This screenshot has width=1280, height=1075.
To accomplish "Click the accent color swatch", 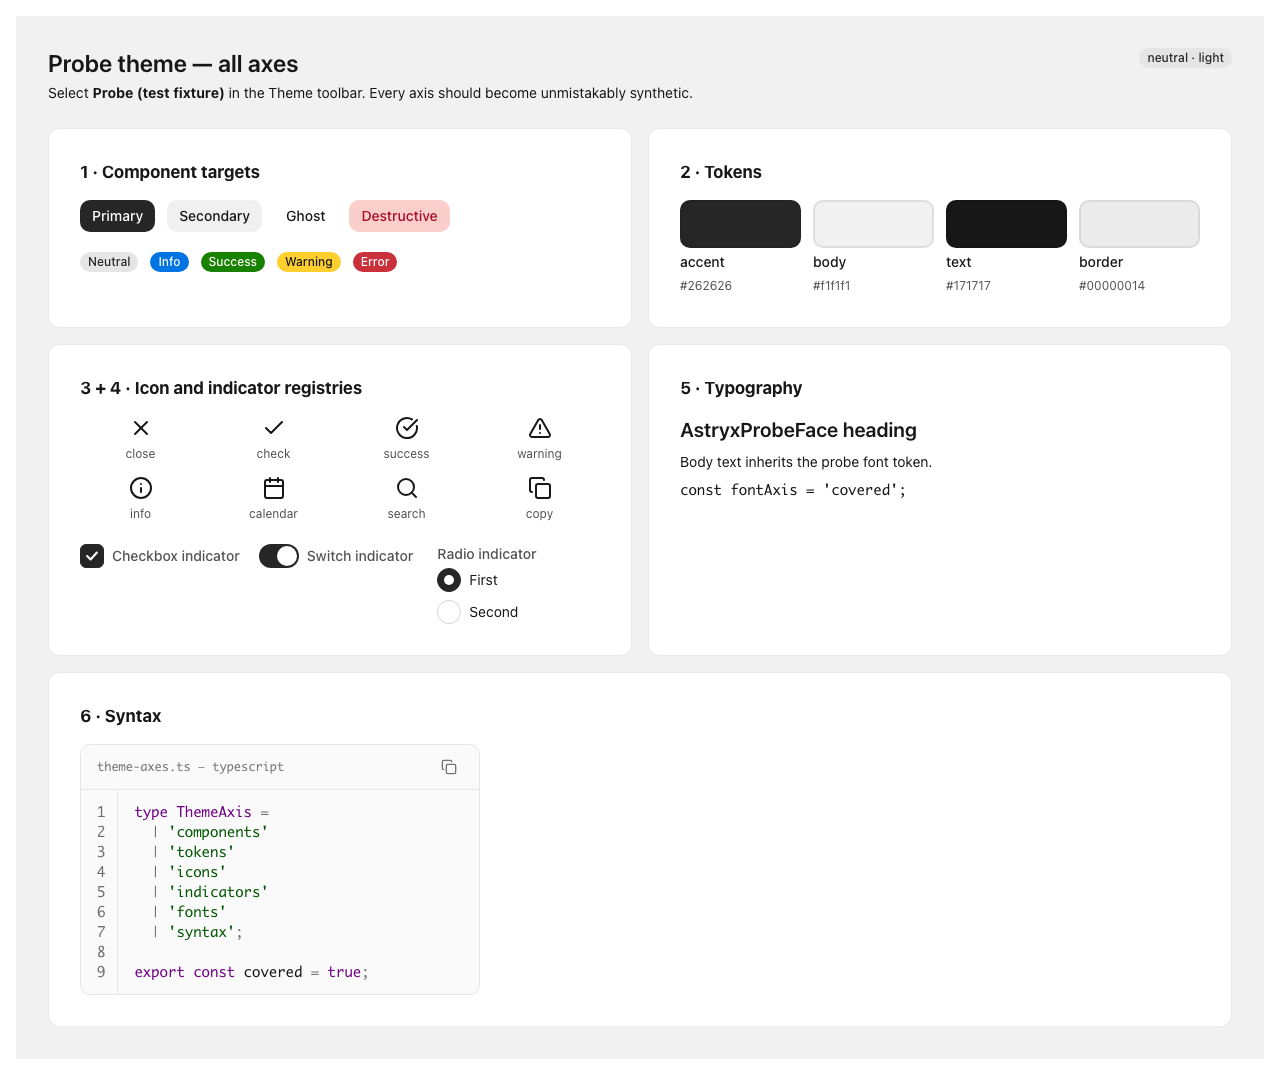I will tap(740, 224).
